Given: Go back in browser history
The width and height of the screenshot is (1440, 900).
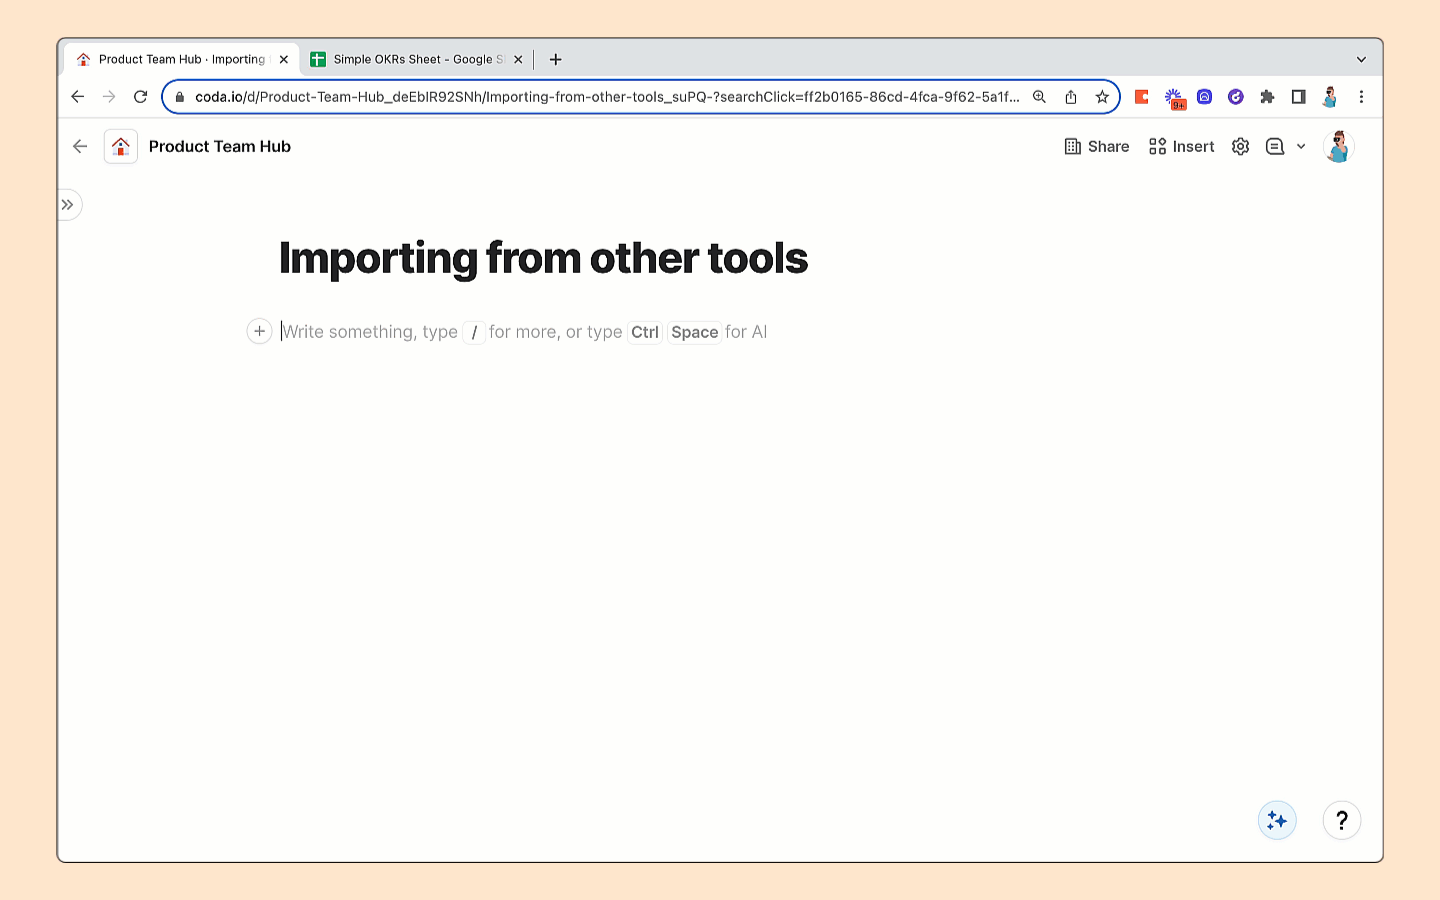Looking at the screenshot, I should [78, 97].
